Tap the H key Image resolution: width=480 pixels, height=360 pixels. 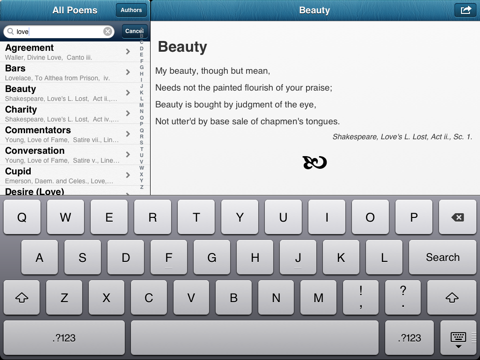[255, 257]
